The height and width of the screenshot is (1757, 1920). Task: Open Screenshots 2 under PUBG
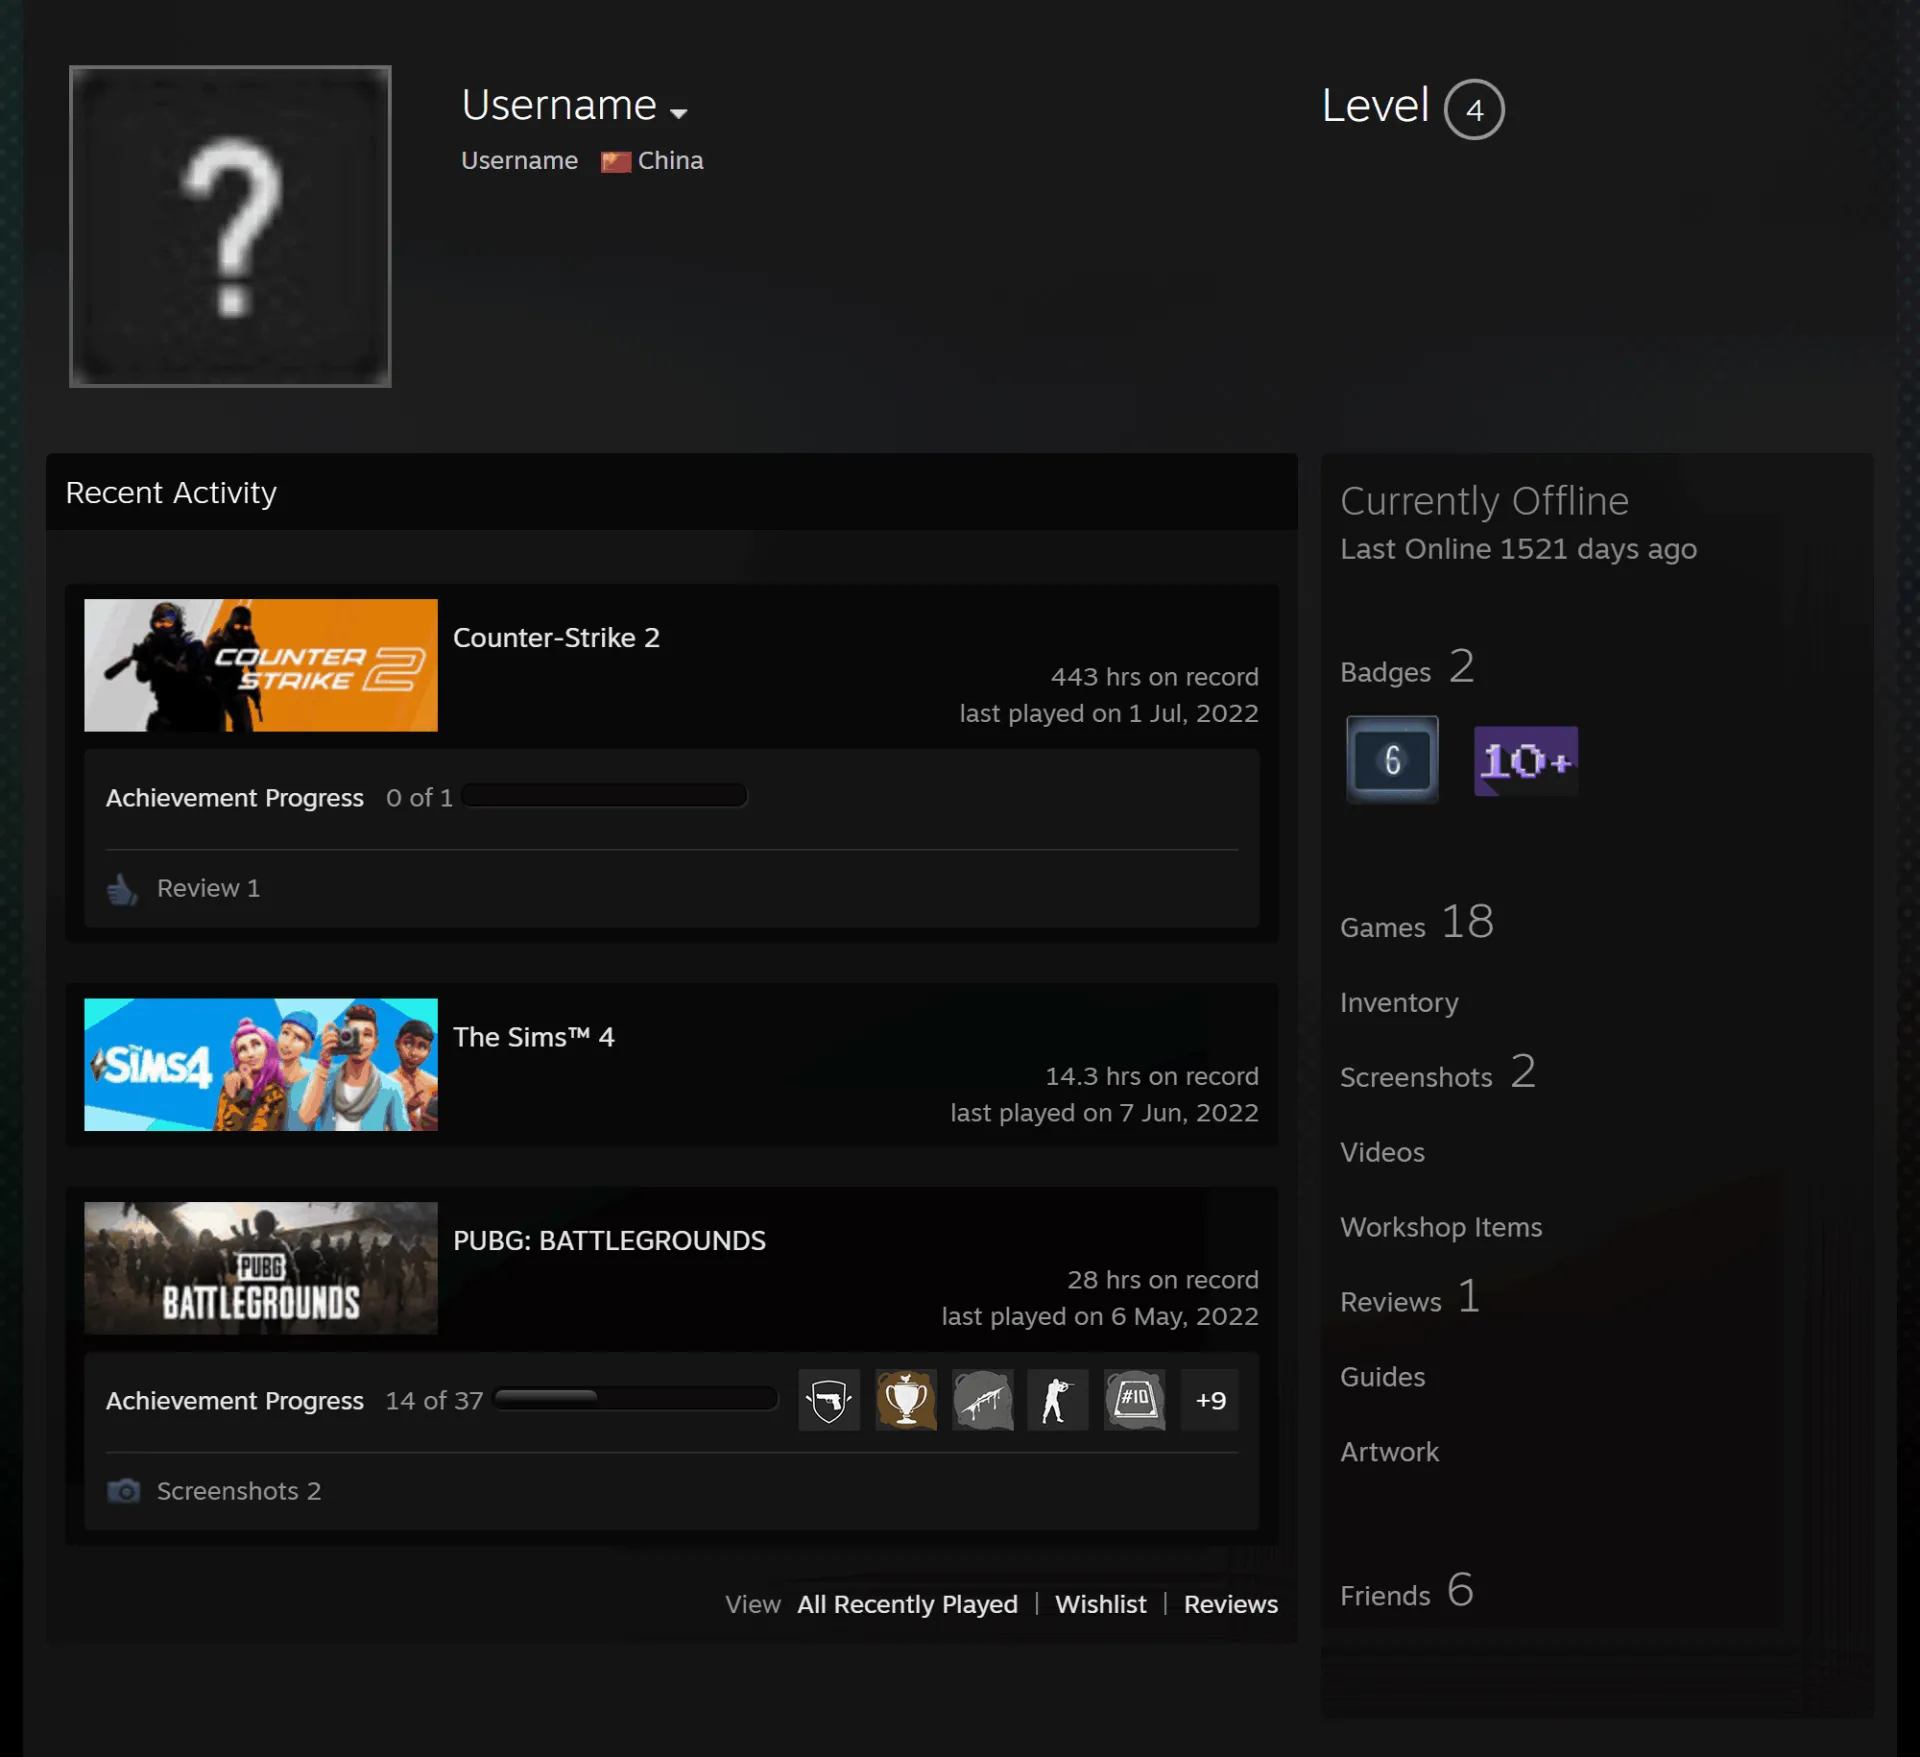click(x=239, y=1491)
